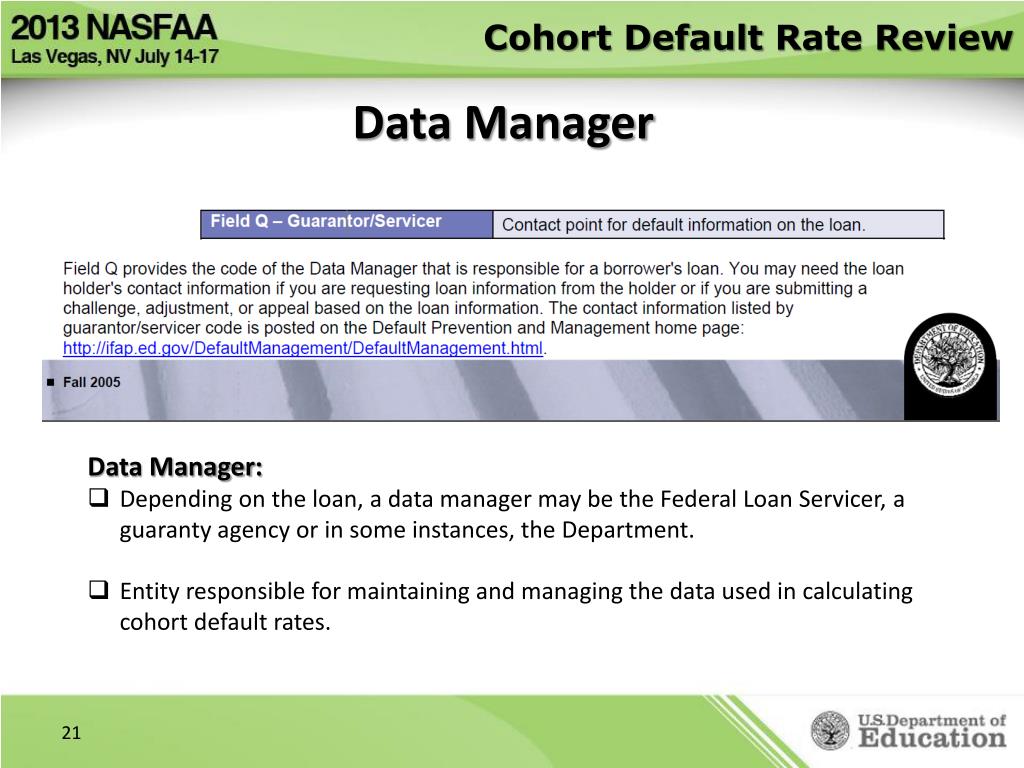
Task: Click the 'Contact point for default information' cell
Action: [718, 225]
